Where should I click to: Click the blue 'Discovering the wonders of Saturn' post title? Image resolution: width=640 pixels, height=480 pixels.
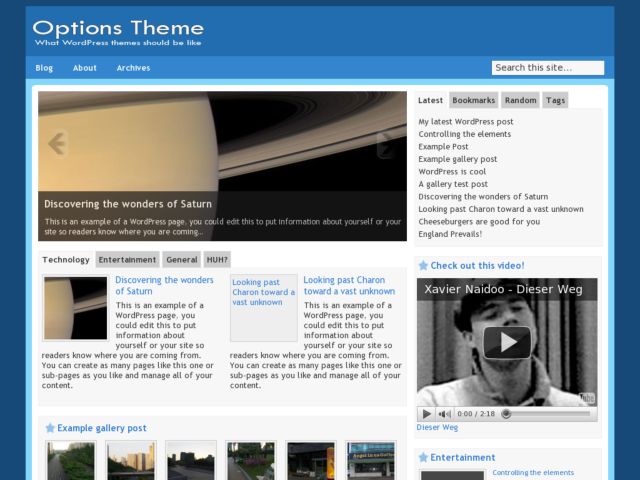(x=164, y=286)
